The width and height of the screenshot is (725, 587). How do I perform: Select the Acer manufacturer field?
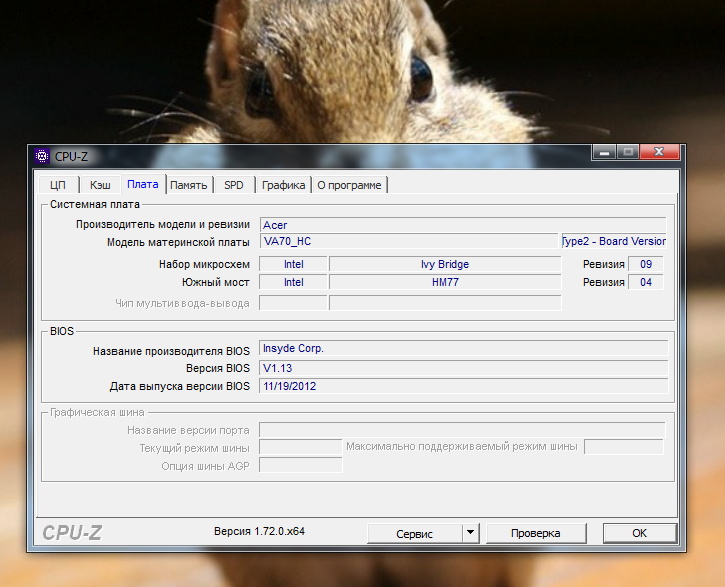[x=463, y=225]
